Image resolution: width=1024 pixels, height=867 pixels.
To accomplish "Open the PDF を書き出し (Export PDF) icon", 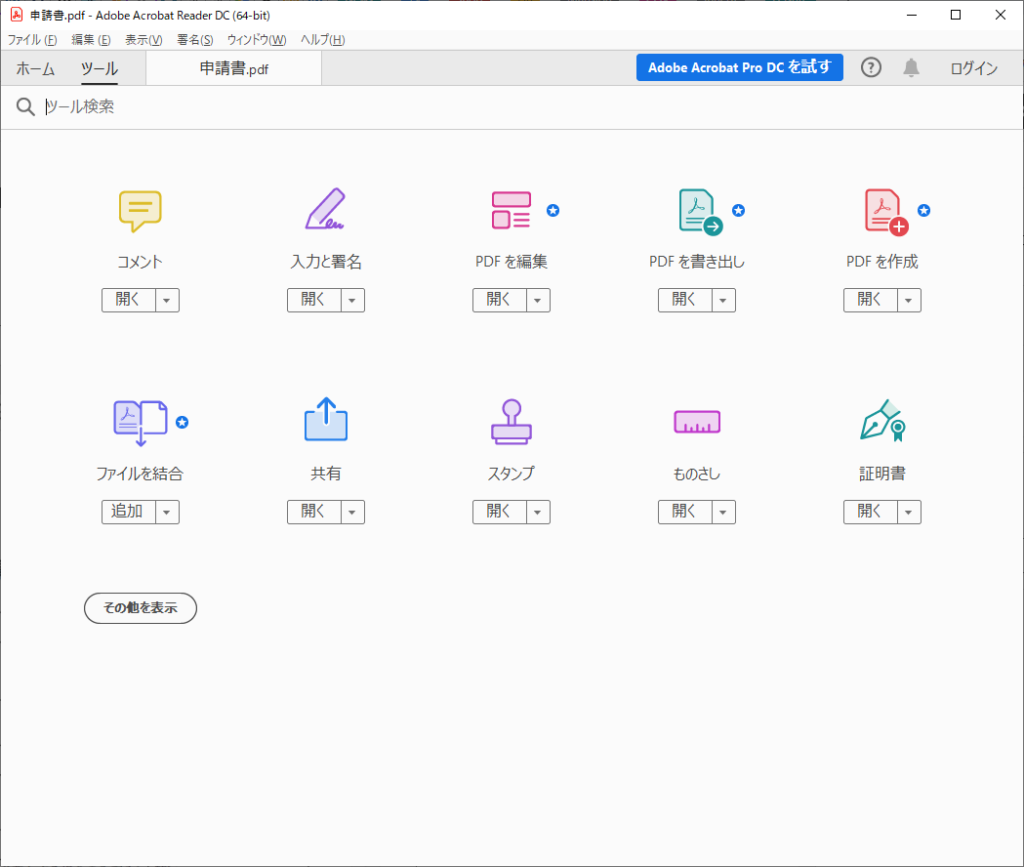I will [696, 211].
